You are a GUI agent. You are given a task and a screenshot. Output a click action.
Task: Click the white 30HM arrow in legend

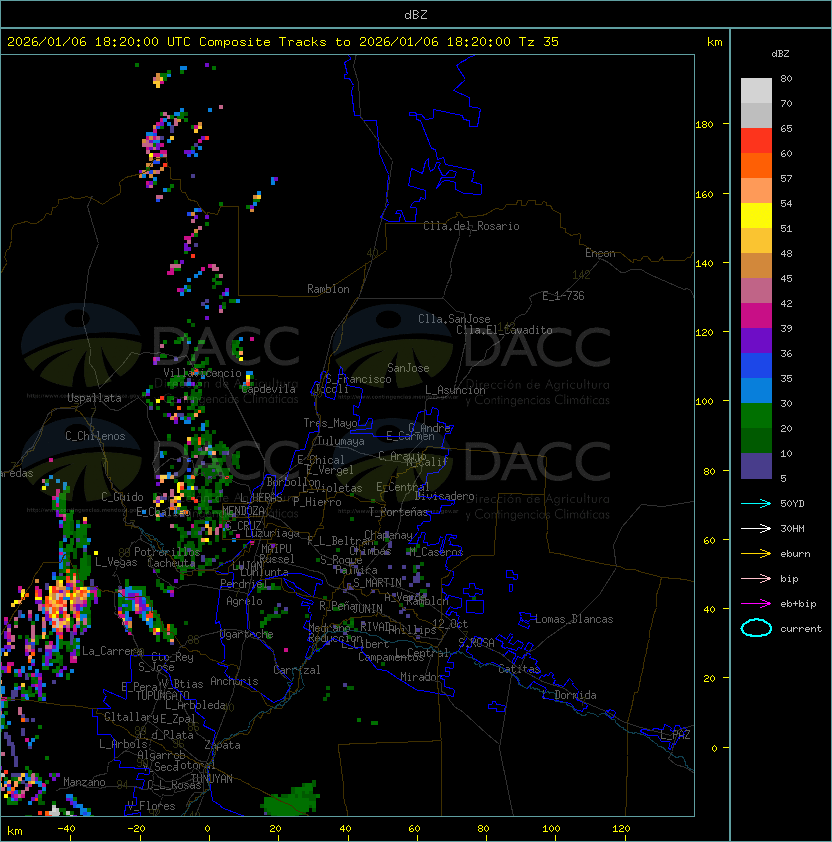(756, 528)
